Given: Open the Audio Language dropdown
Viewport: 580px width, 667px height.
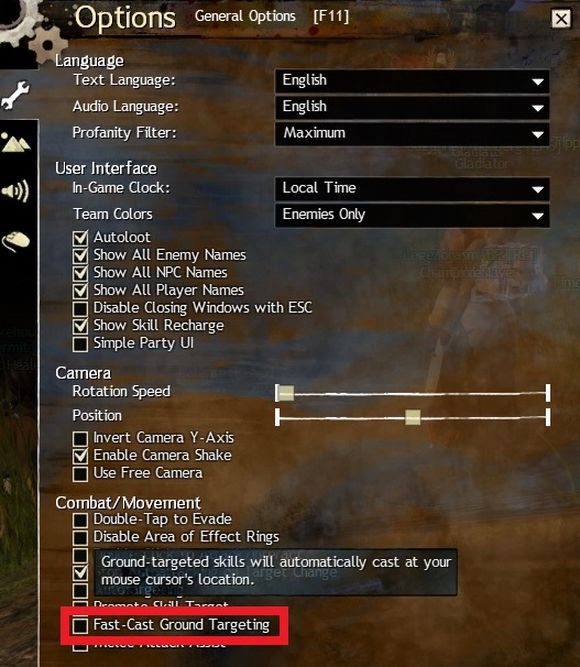Looking at the screenshot, I should 412,107.
